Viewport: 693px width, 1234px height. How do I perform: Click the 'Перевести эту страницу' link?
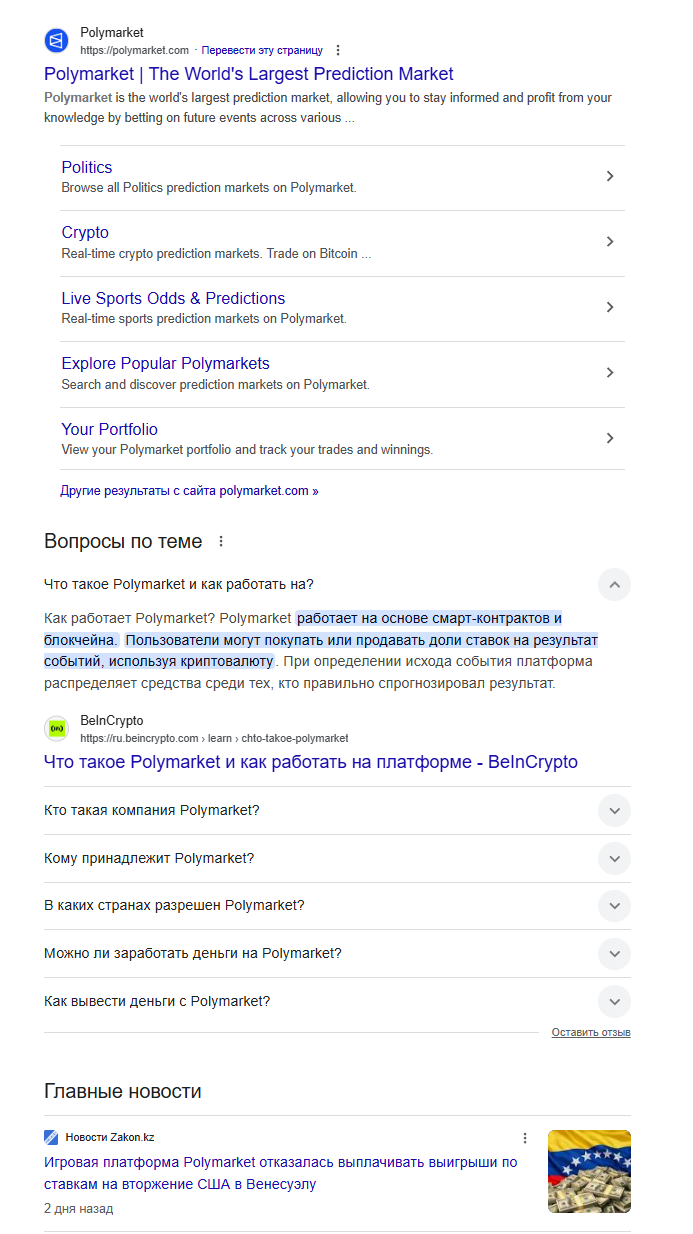(x=262, y=50)
